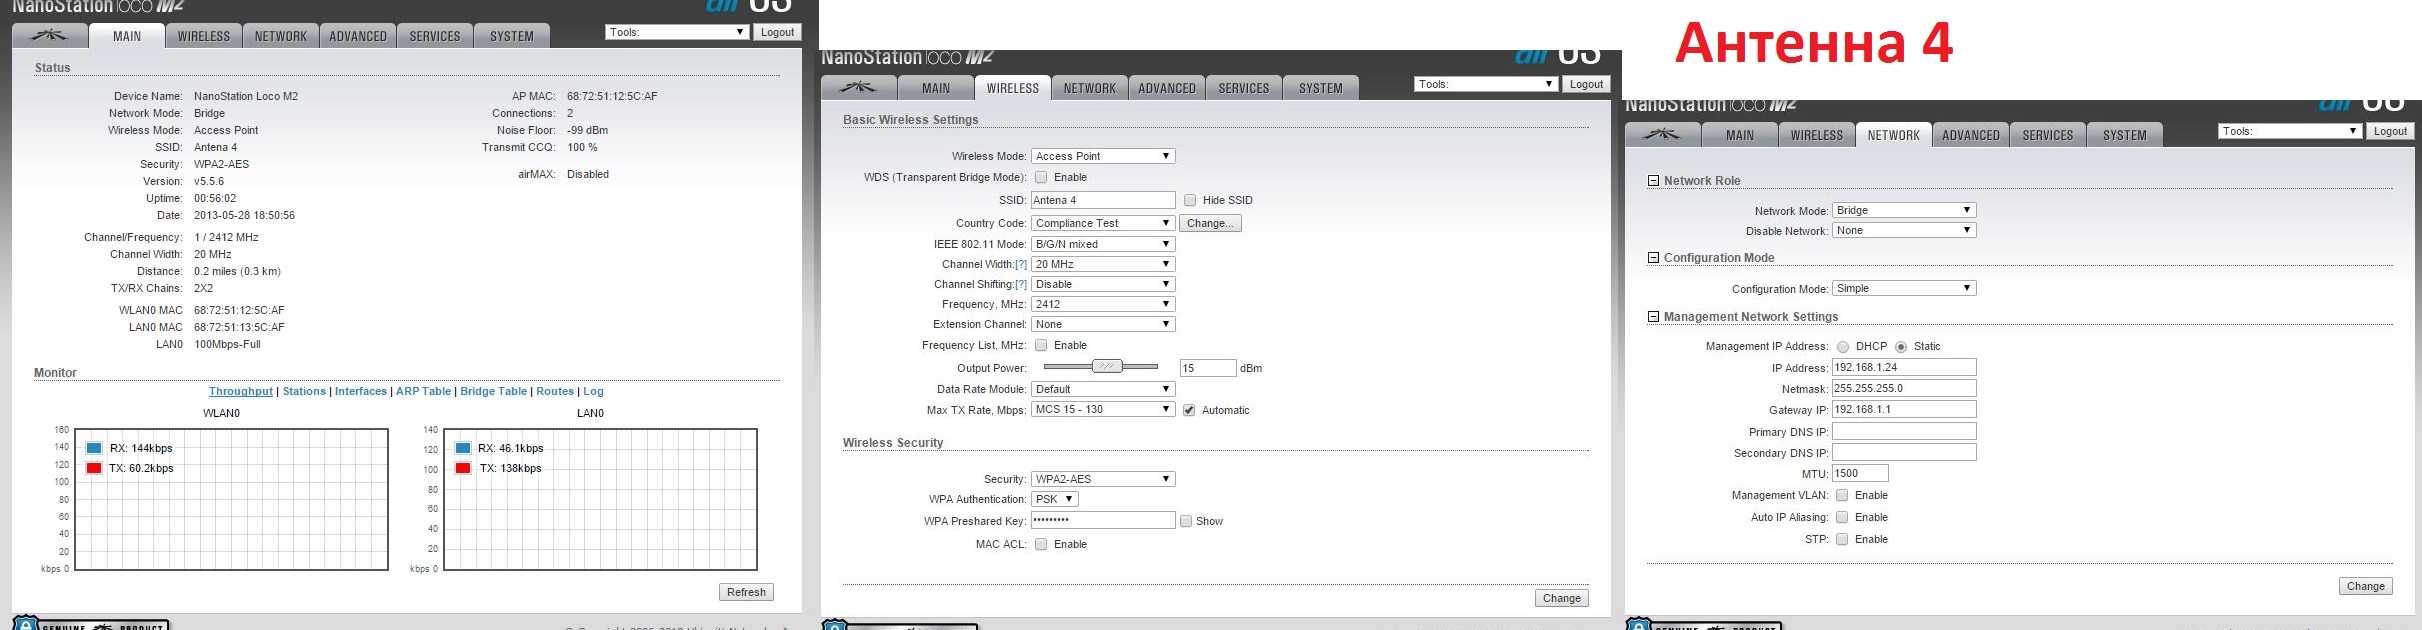Open the Wireless Mode dropdown
Viewport: 2422px width, 630px height.
click(x=1103, y=156)
